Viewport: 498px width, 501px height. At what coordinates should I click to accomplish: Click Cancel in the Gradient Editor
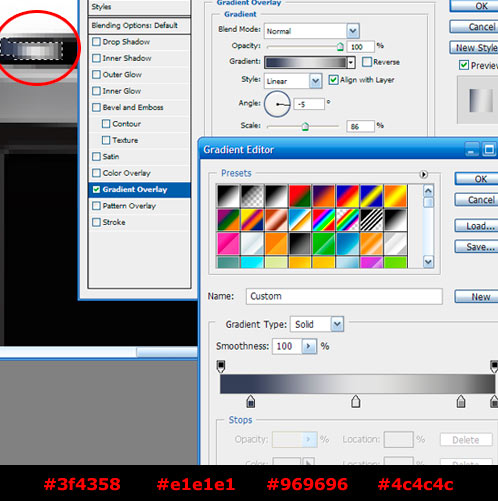click(477, 200)
